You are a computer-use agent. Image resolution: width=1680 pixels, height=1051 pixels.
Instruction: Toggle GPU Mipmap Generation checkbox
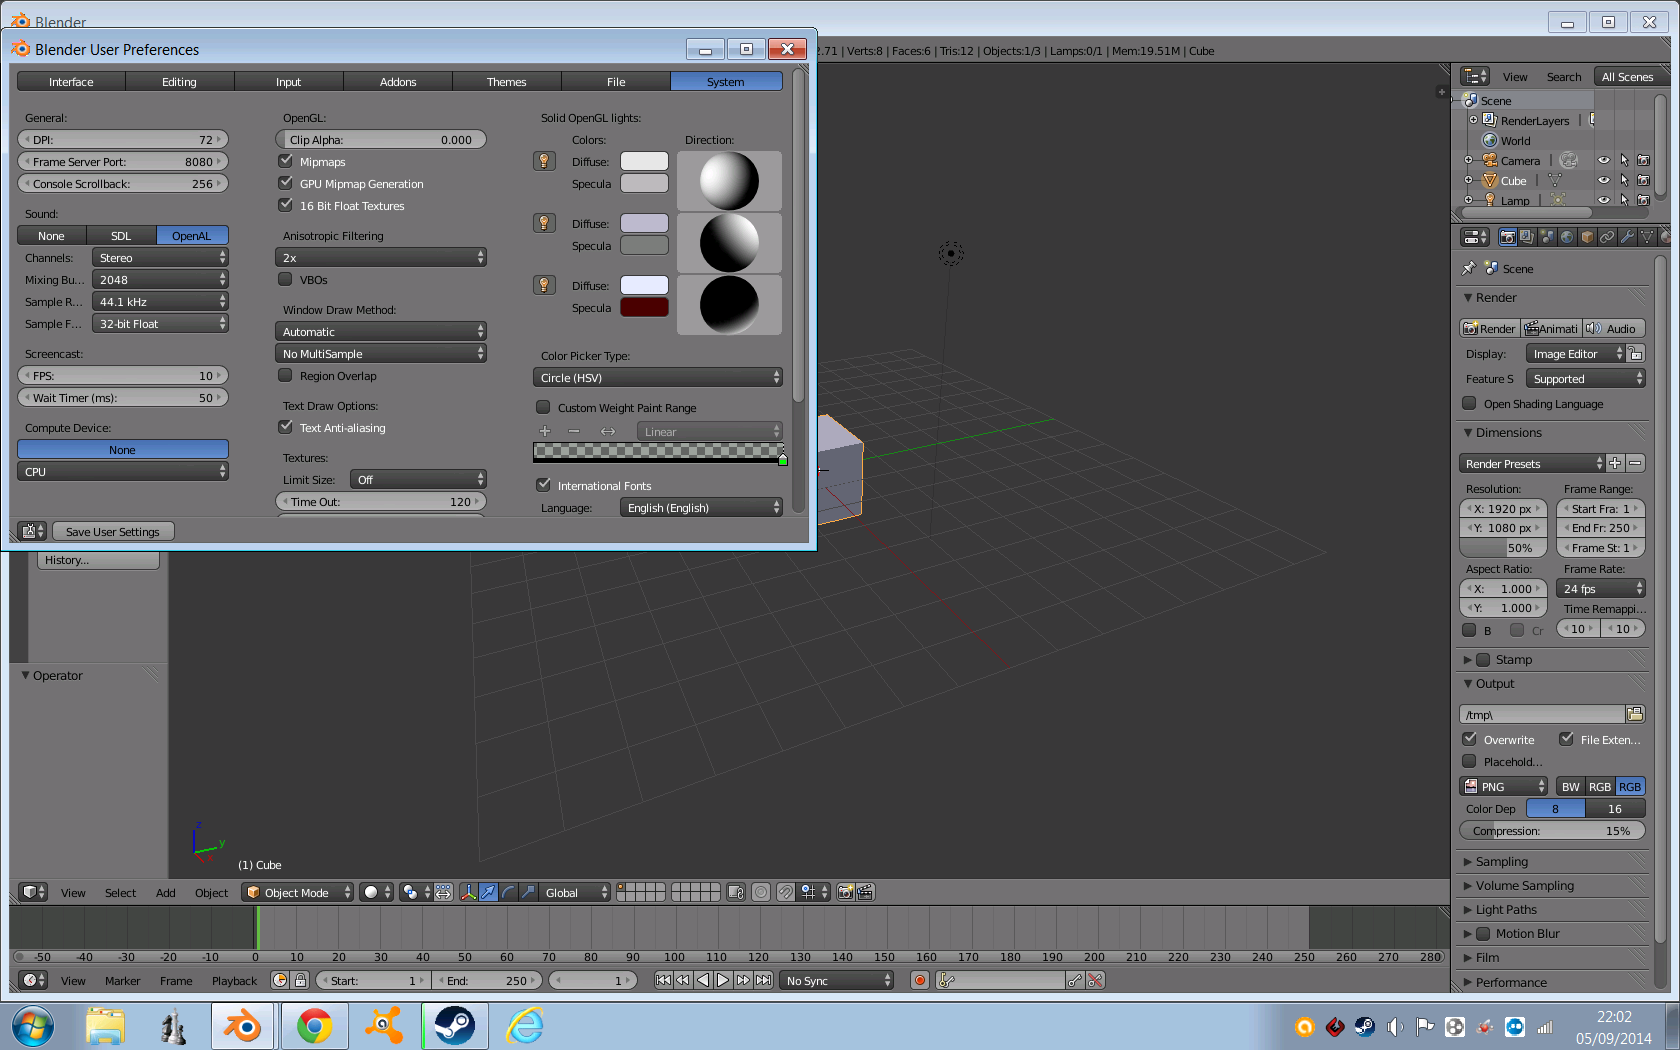point(286,183)
